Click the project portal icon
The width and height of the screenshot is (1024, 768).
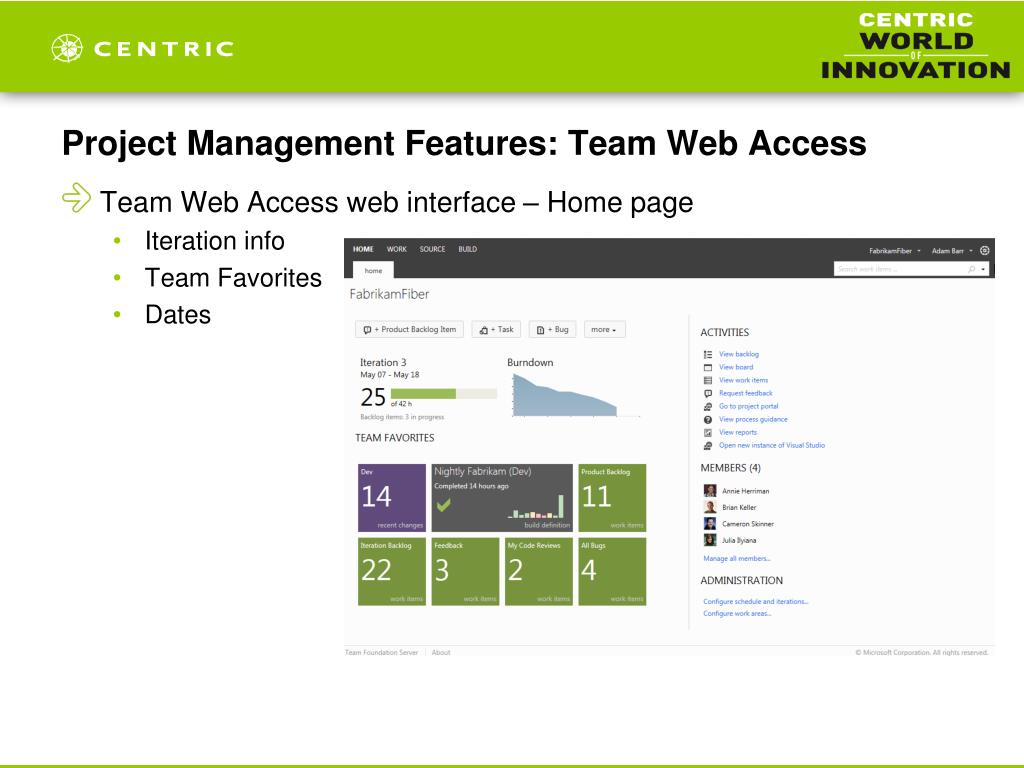point(708,407)
